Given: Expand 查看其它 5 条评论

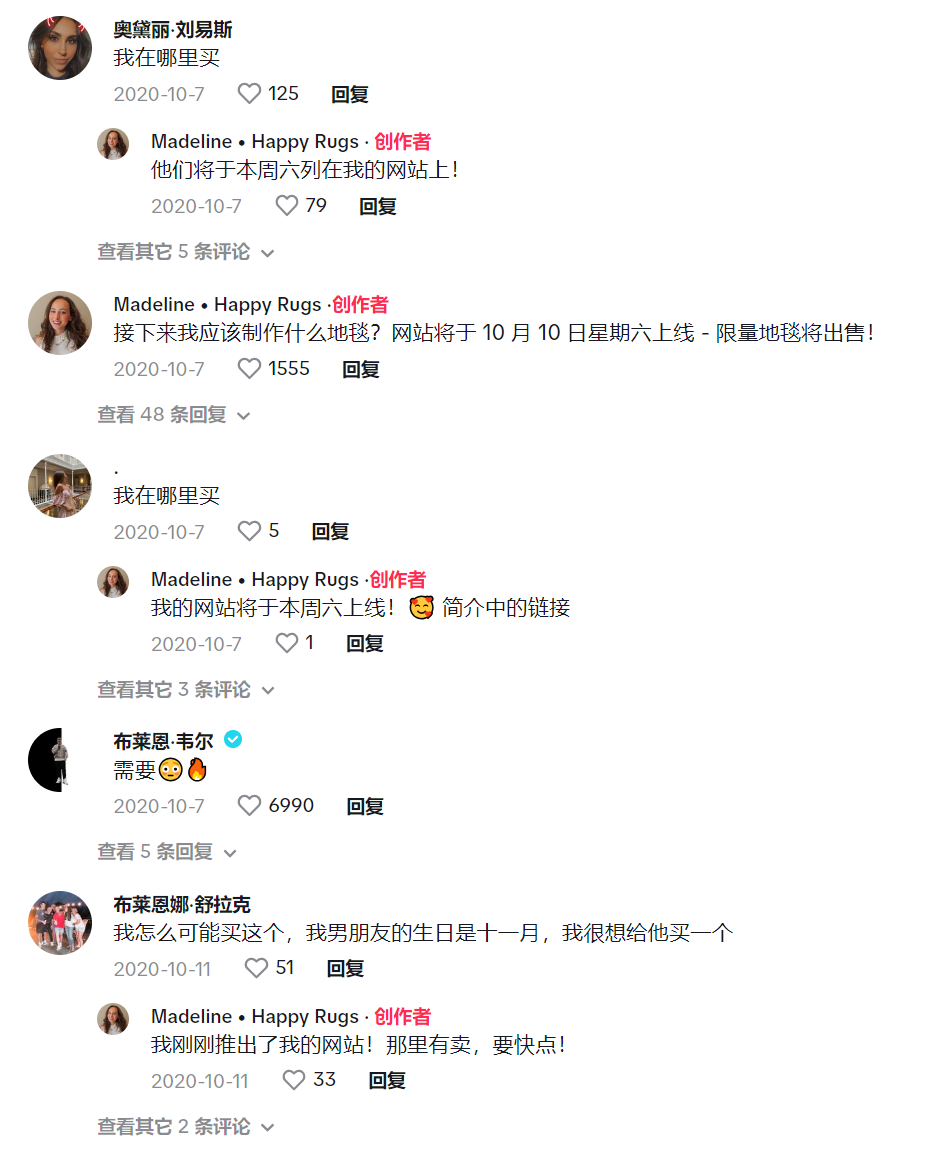Looking at the screenshot, I should point(186,252).
